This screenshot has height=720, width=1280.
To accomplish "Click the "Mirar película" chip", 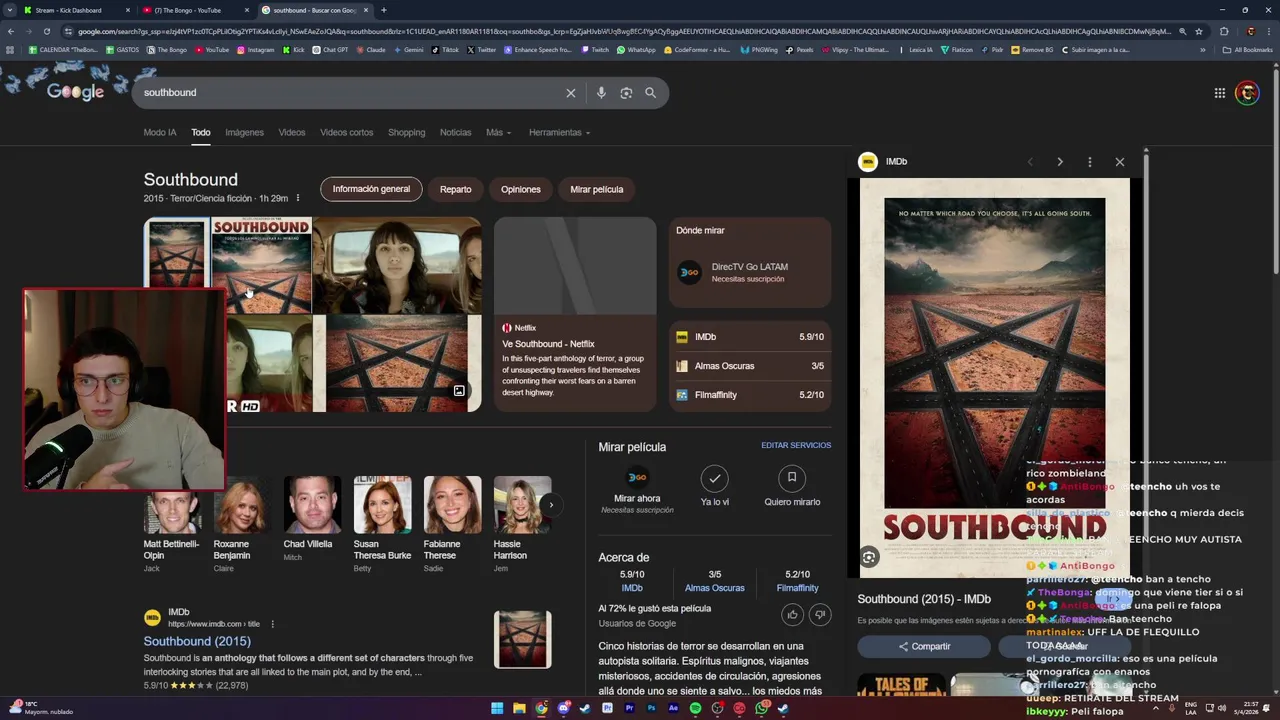I will (x=597, y=189).
